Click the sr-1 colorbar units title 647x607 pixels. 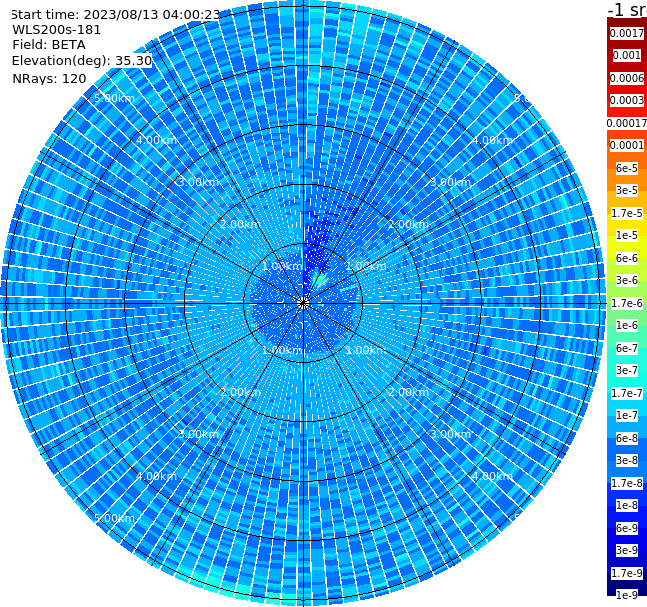[x=627, y=9]
